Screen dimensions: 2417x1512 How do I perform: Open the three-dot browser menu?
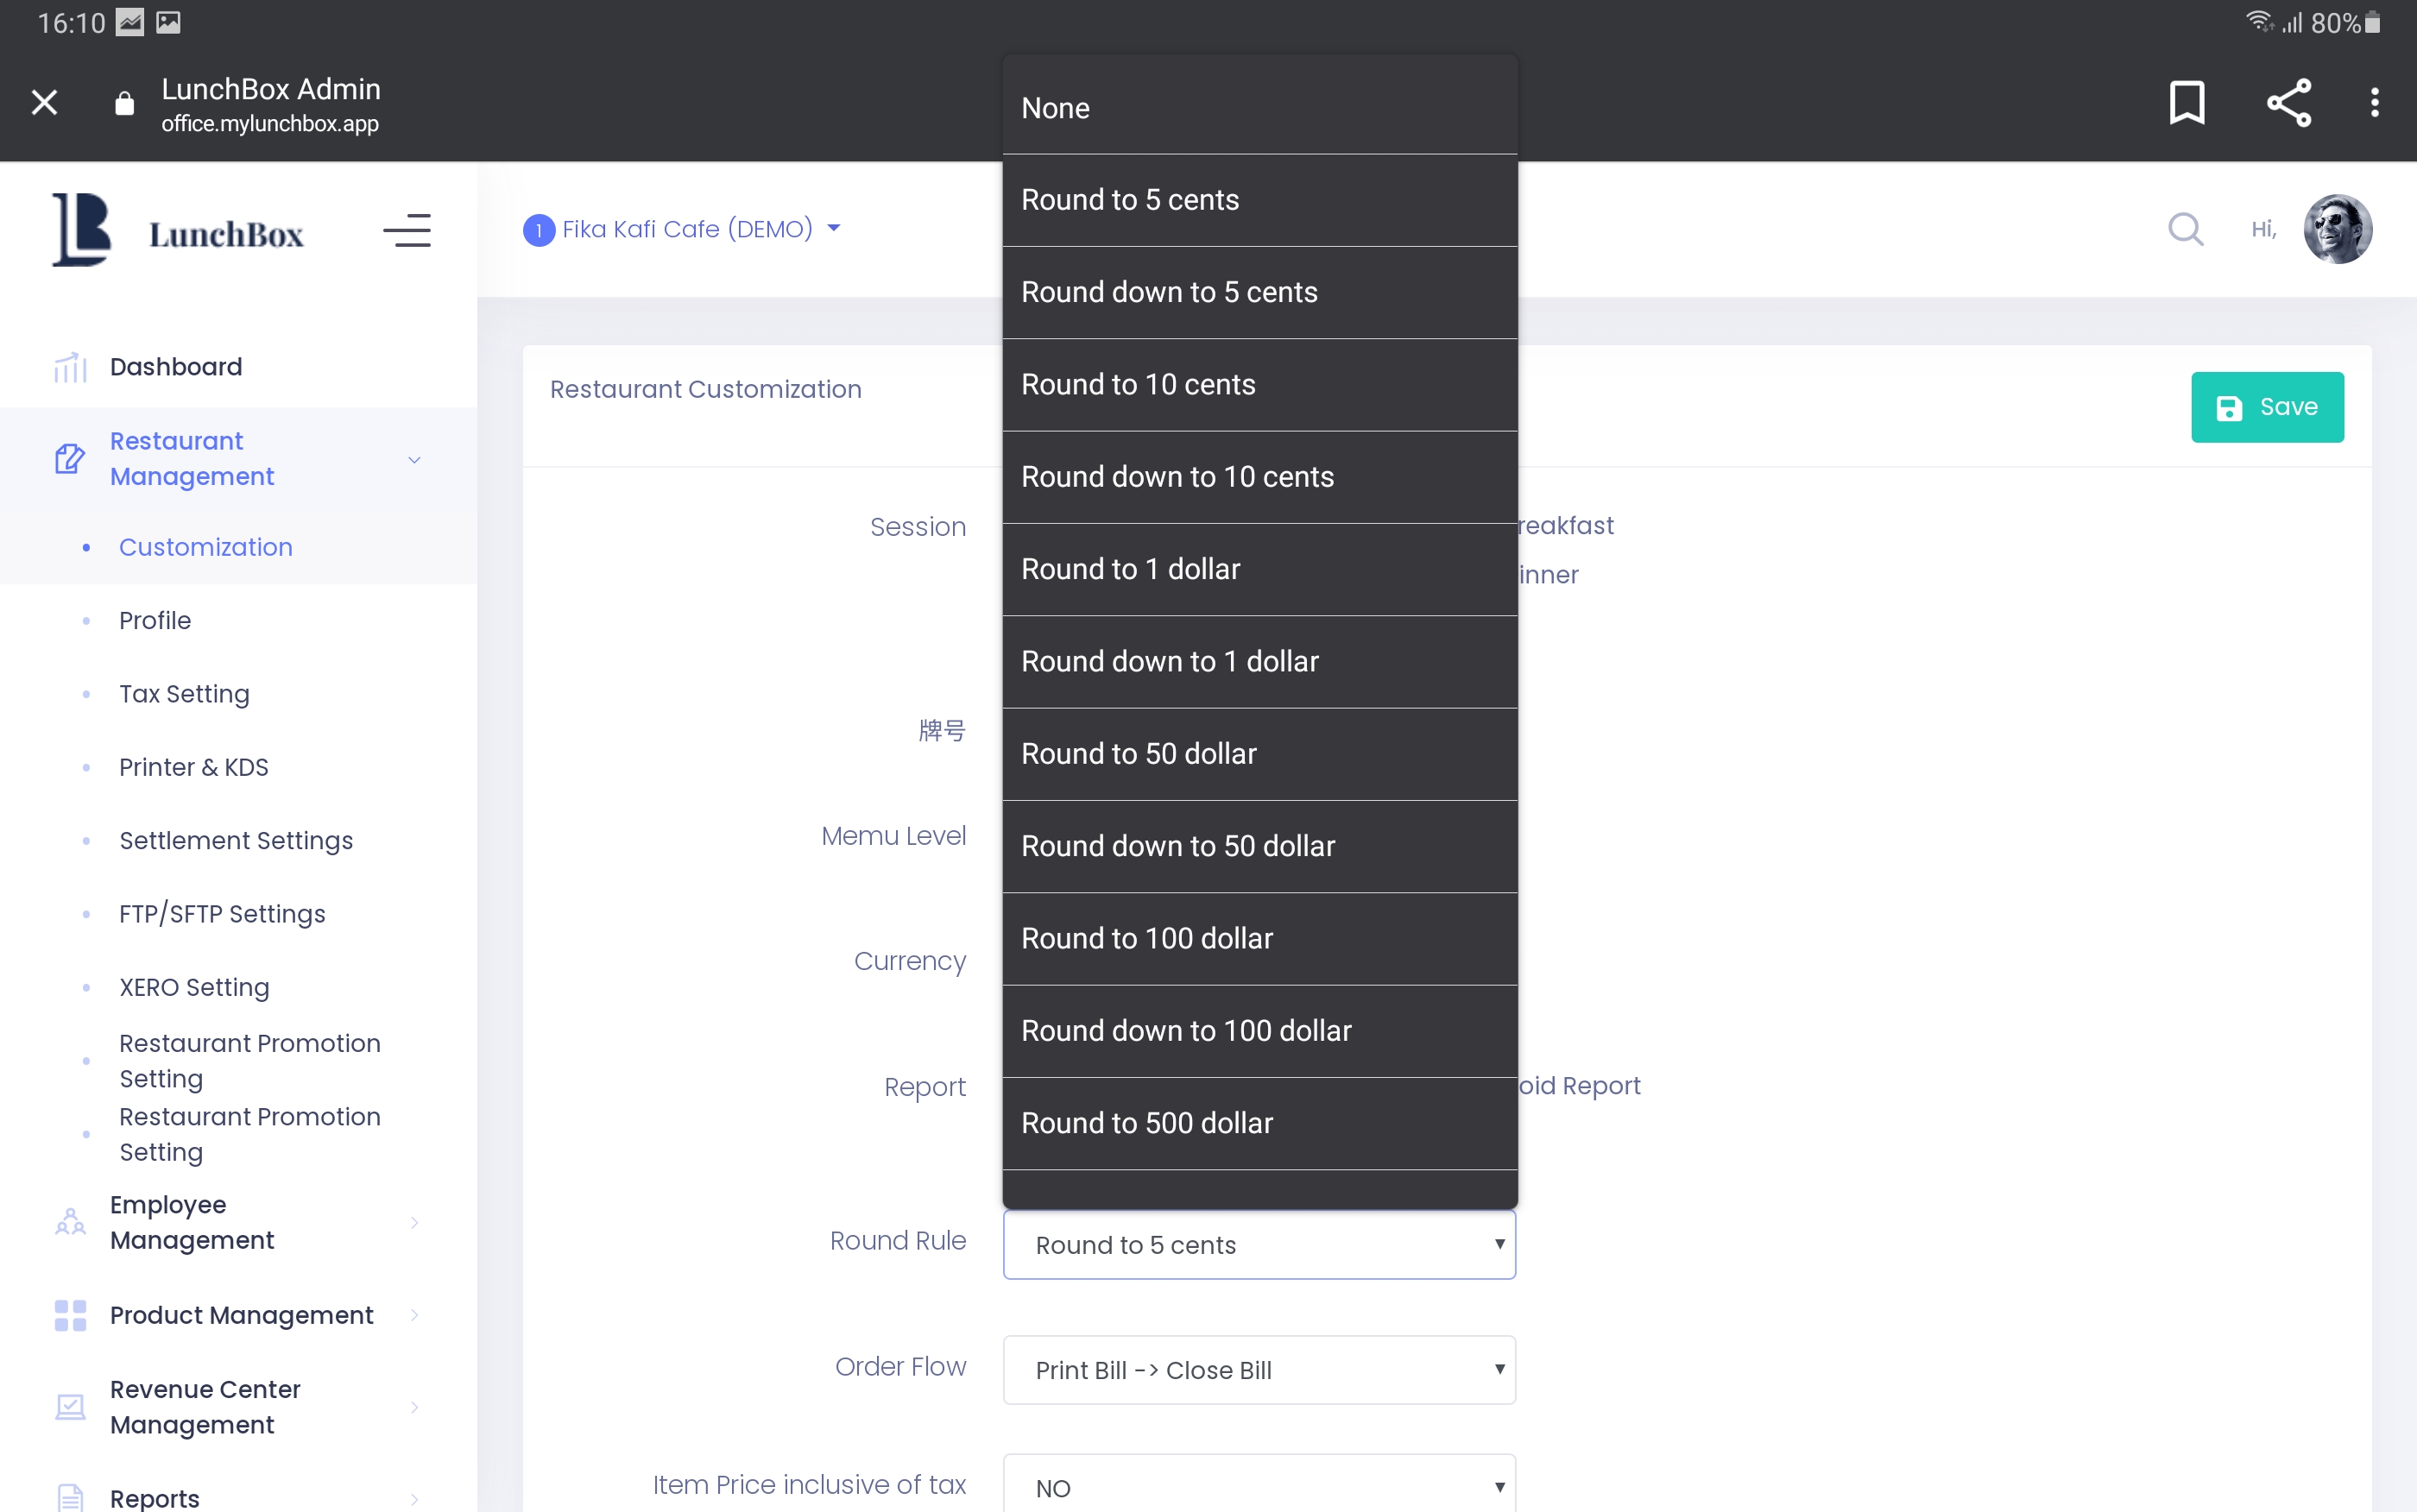tap(2374, 102)
